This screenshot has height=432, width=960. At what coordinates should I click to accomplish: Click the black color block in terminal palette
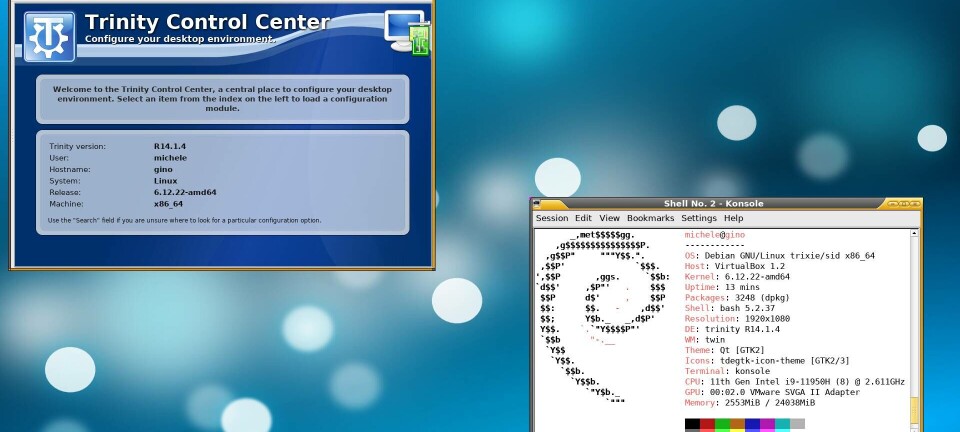(x=692, y=423)
